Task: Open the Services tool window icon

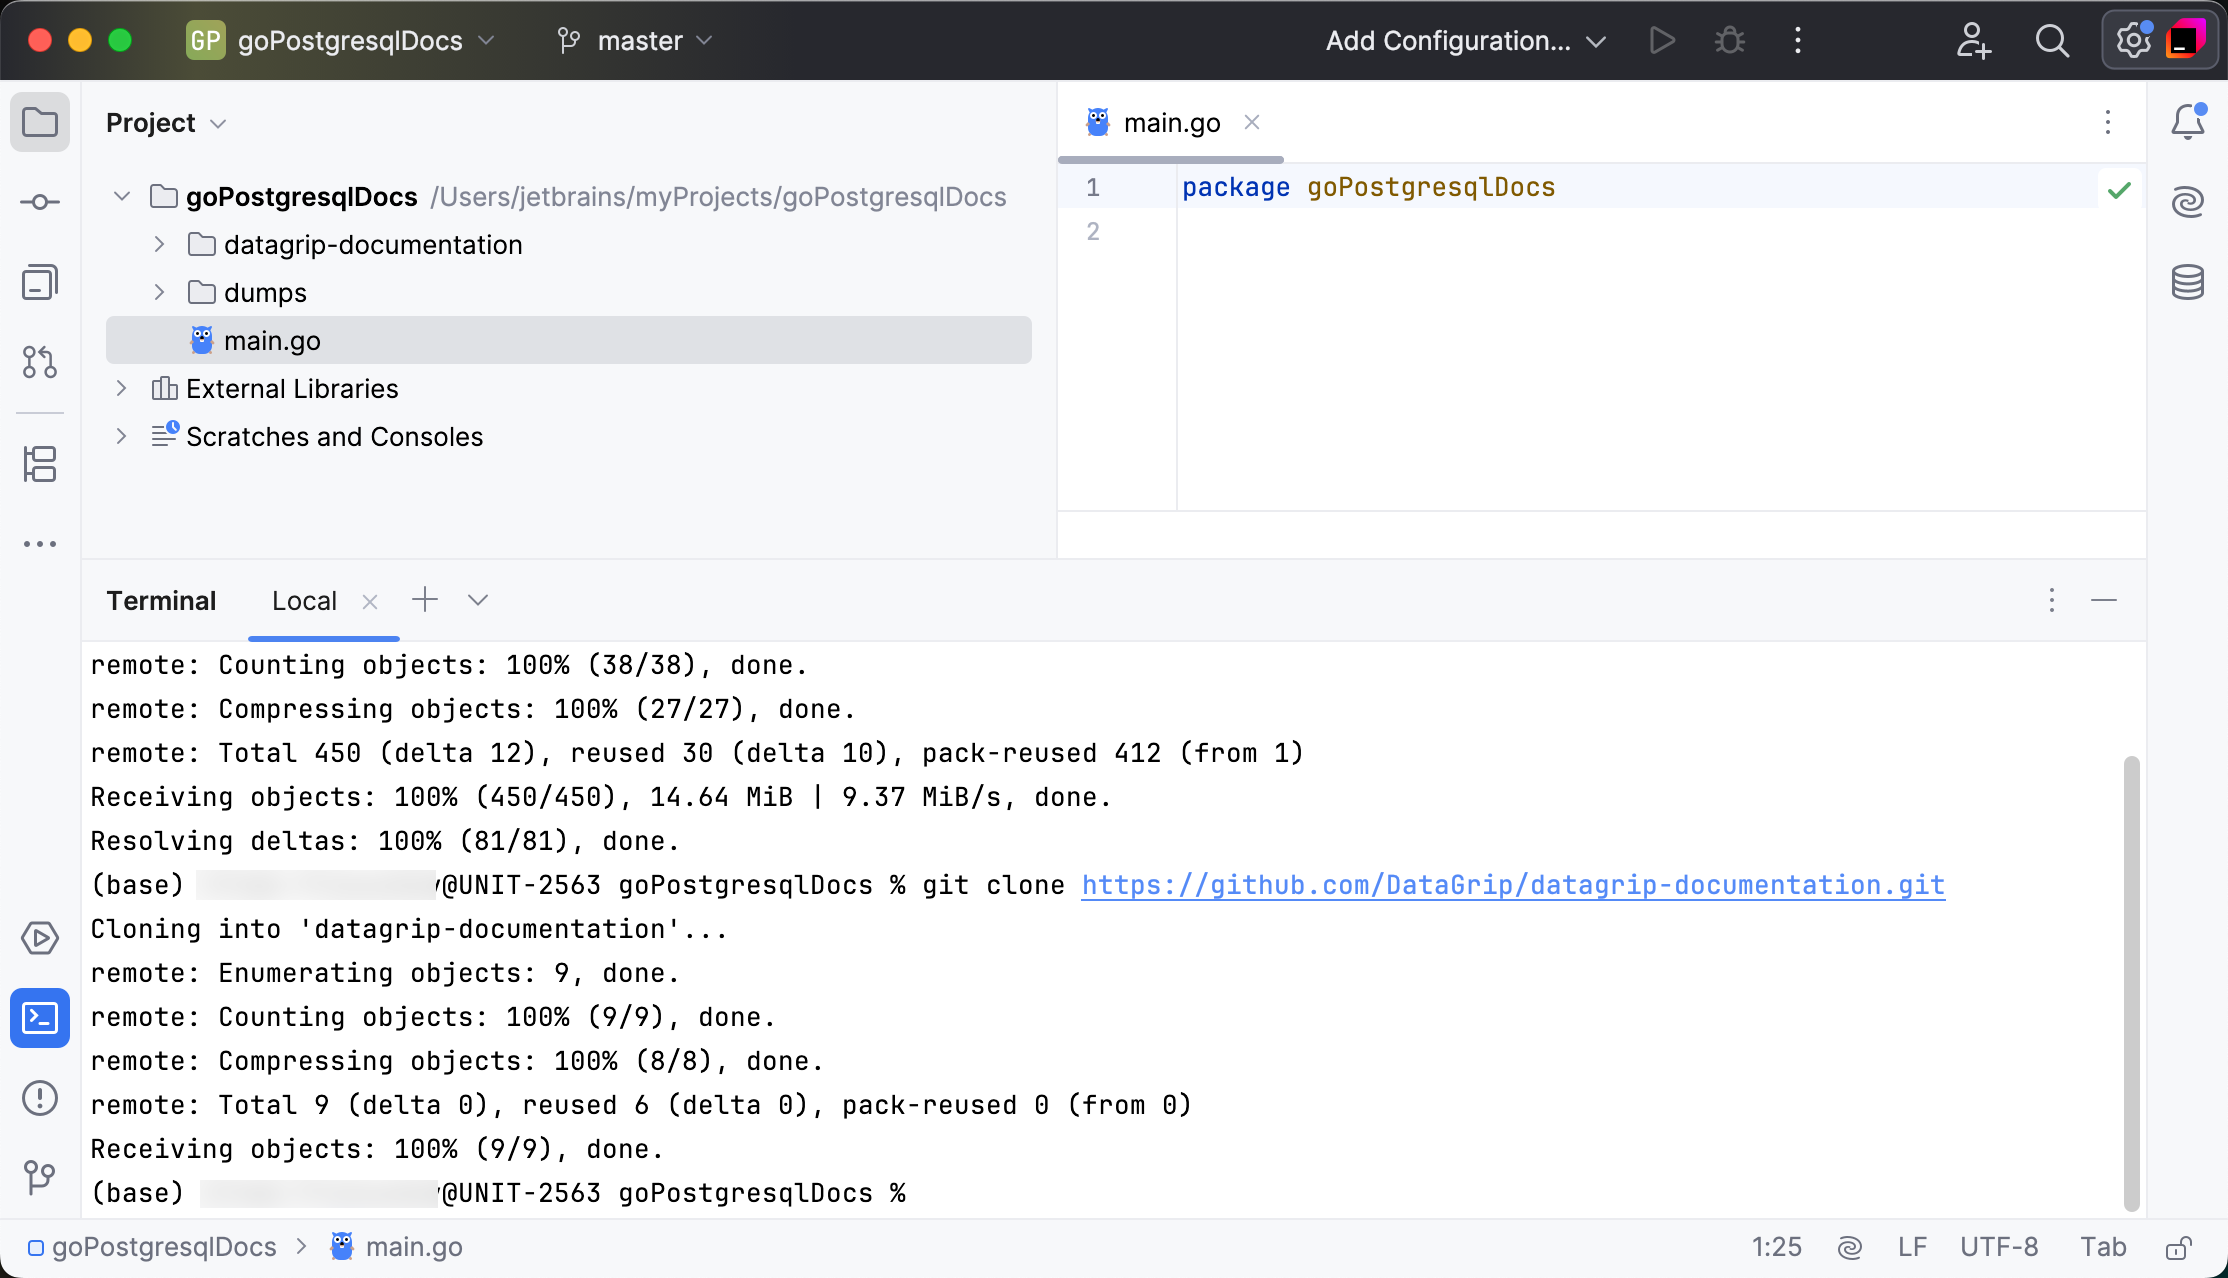Action: pyautogui.click(x=40, y=938)
